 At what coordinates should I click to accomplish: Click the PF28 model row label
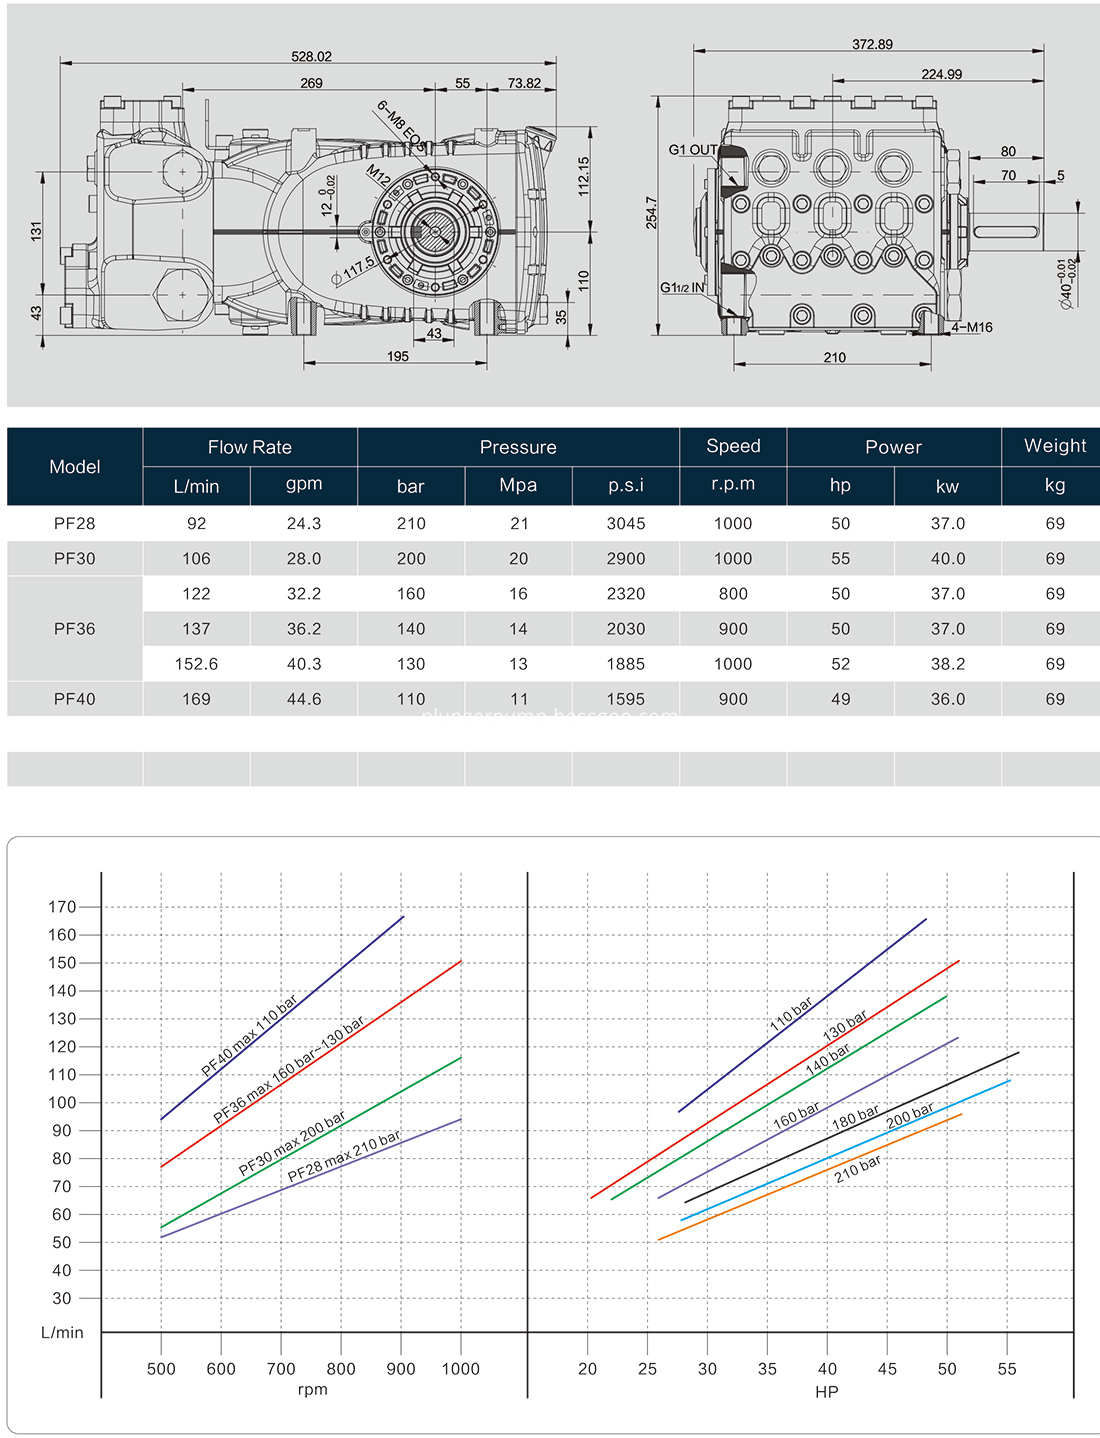click(x=75, y=523)
